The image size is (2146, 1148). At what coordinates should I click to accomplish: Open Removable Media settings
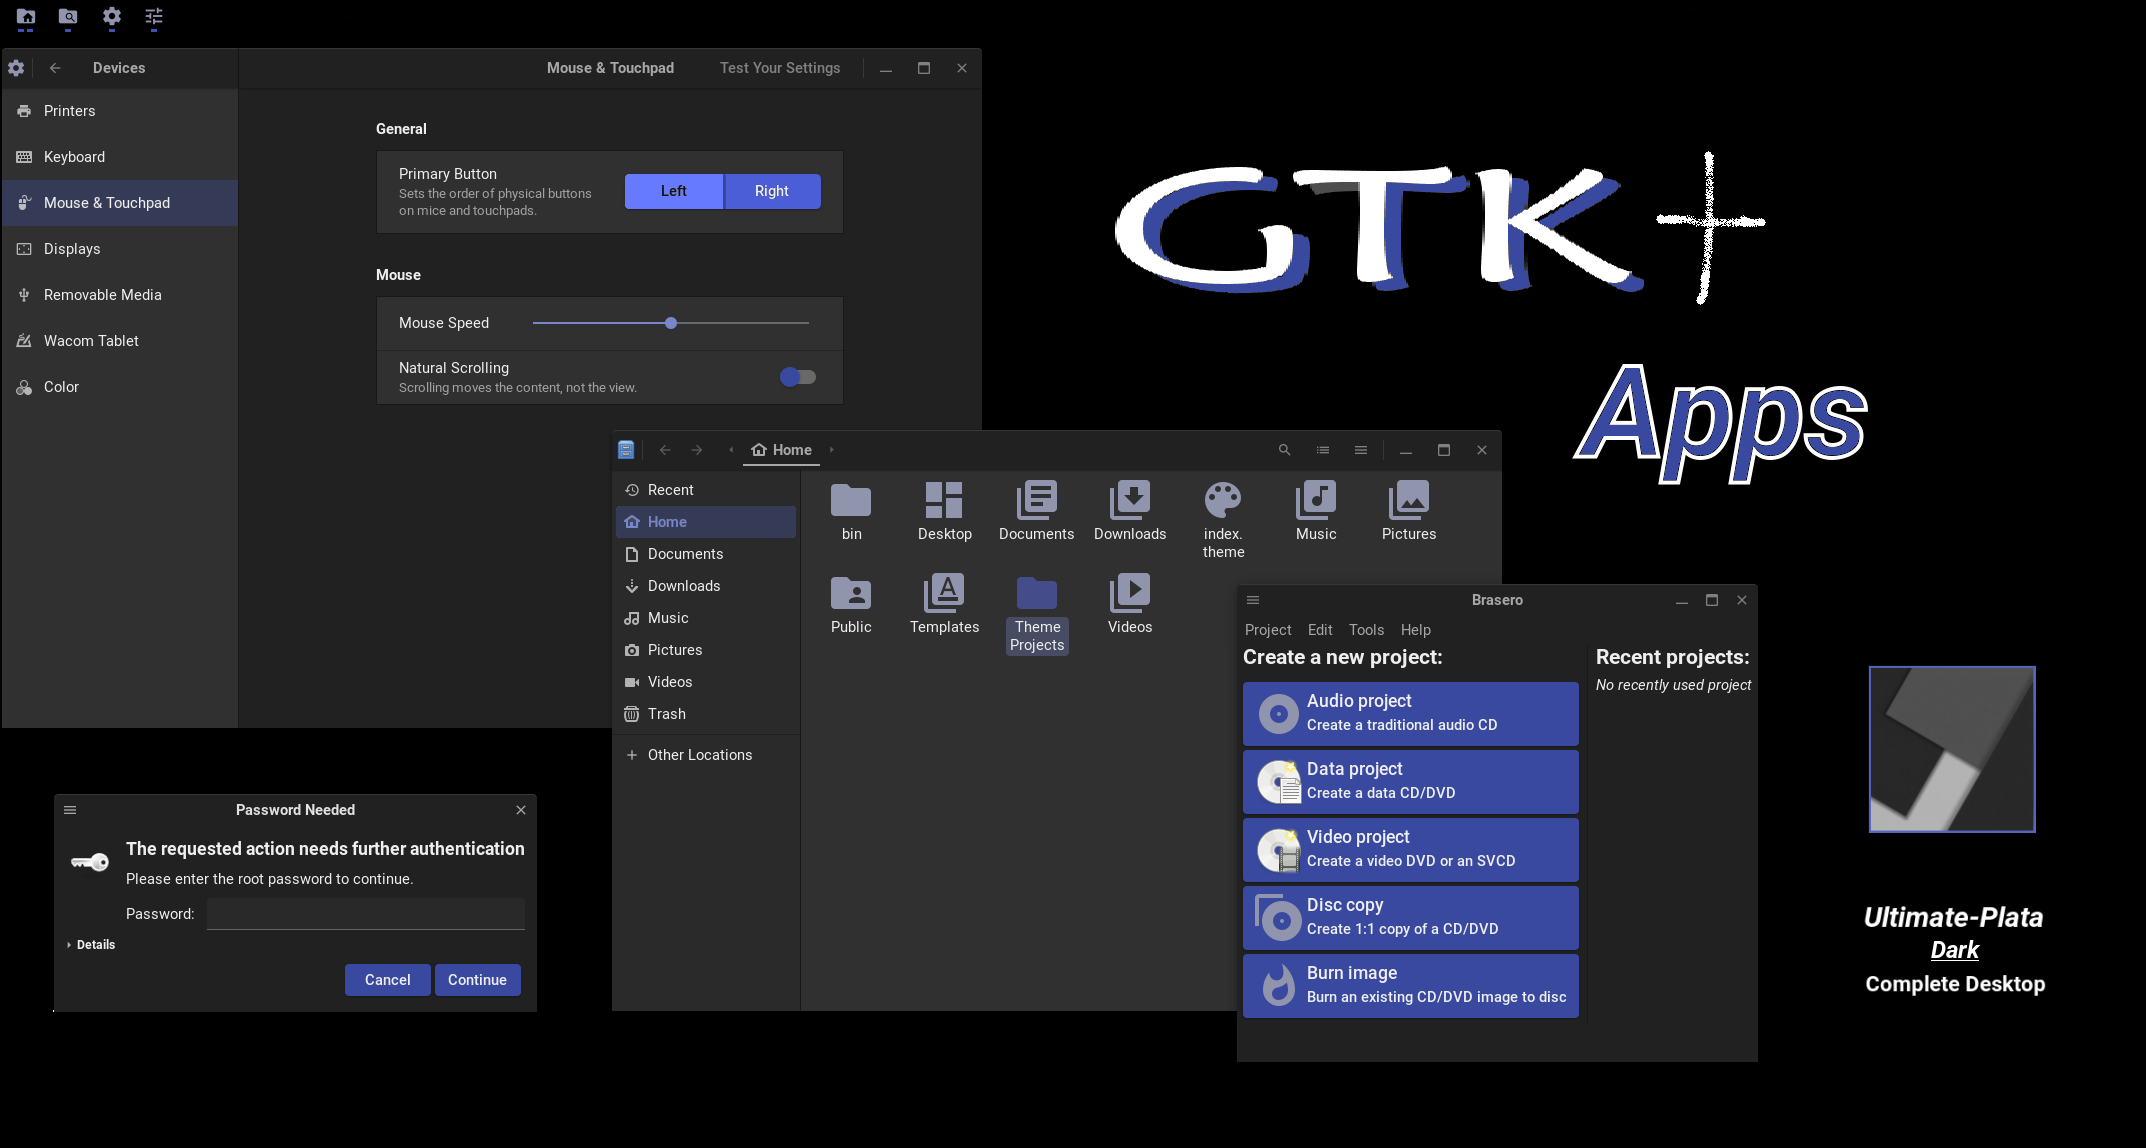pos(120,295)
